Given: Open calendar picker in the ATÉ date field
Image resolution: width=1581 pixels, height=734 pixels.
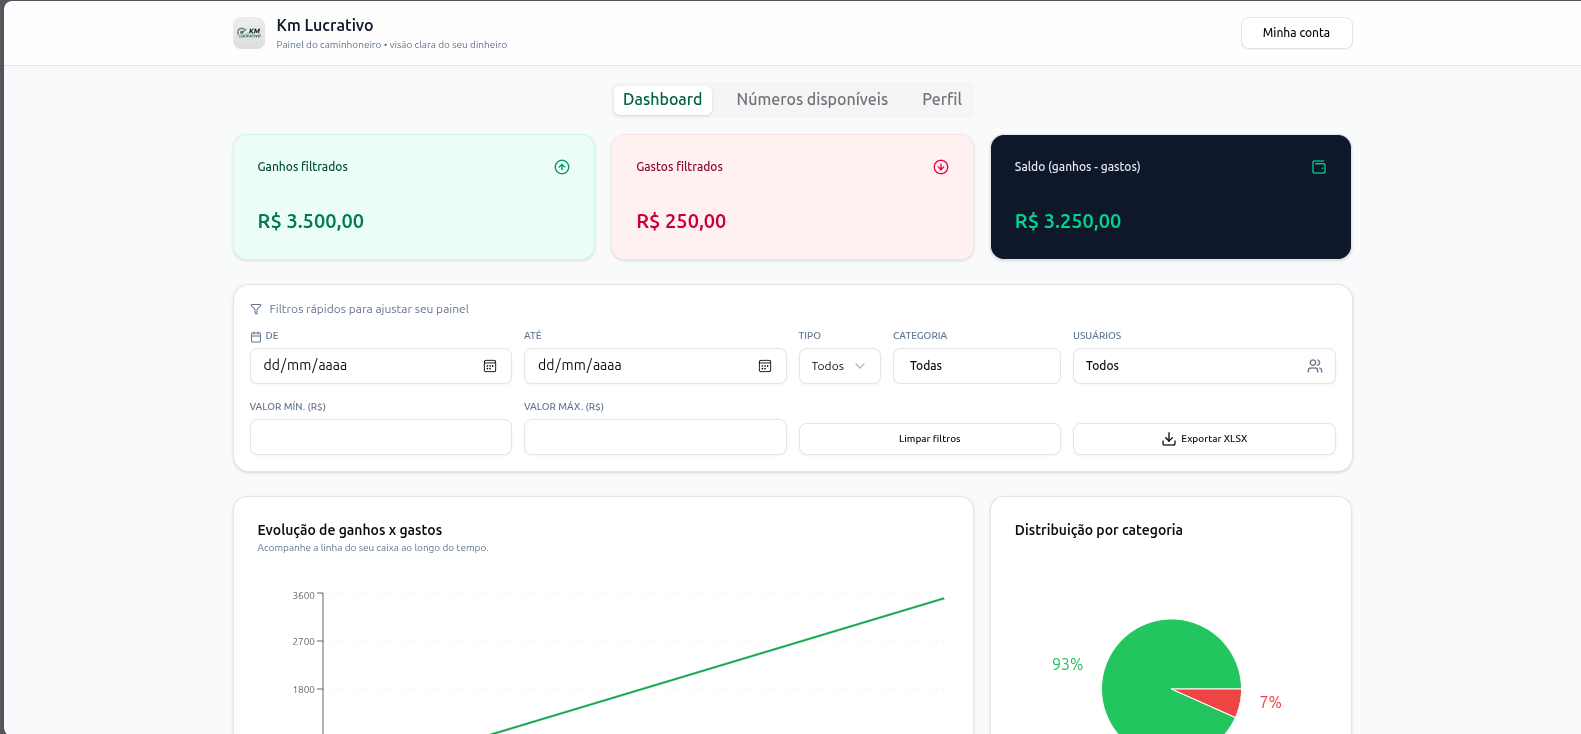Looking at the screenshot, I should [x=765, y=366].
